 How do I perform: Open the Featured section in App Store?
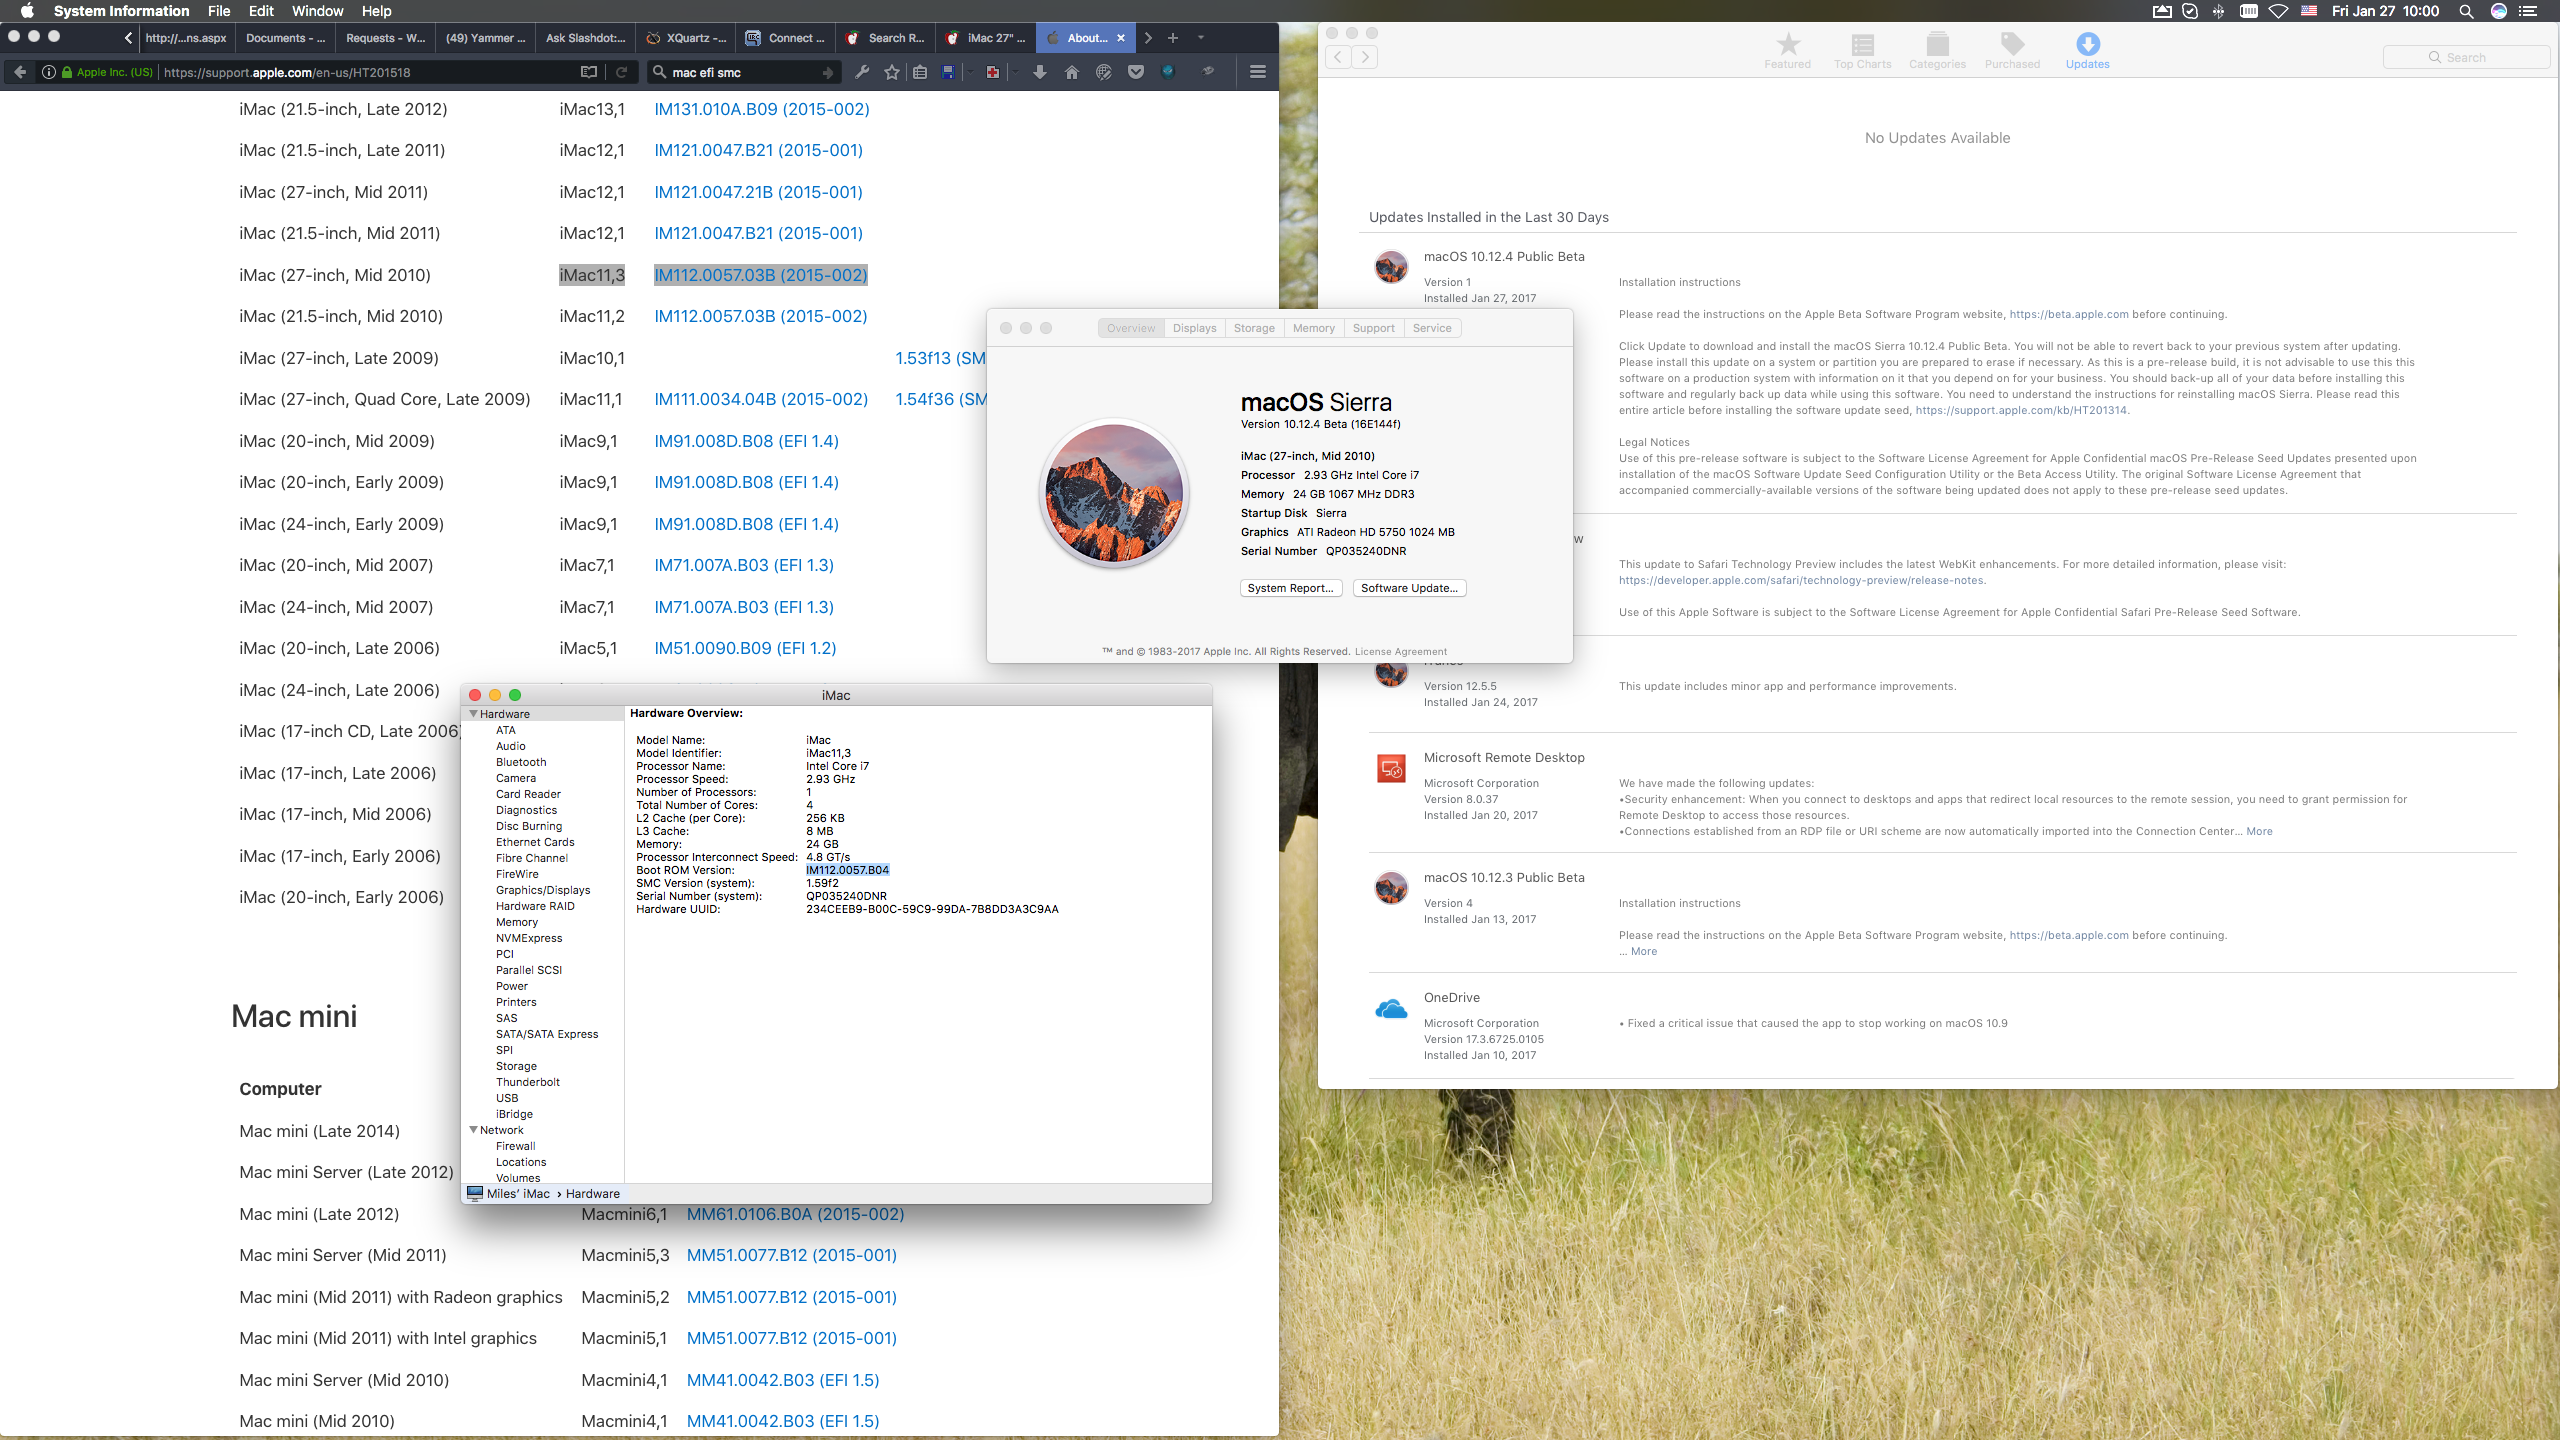(x=1788, y=50)
